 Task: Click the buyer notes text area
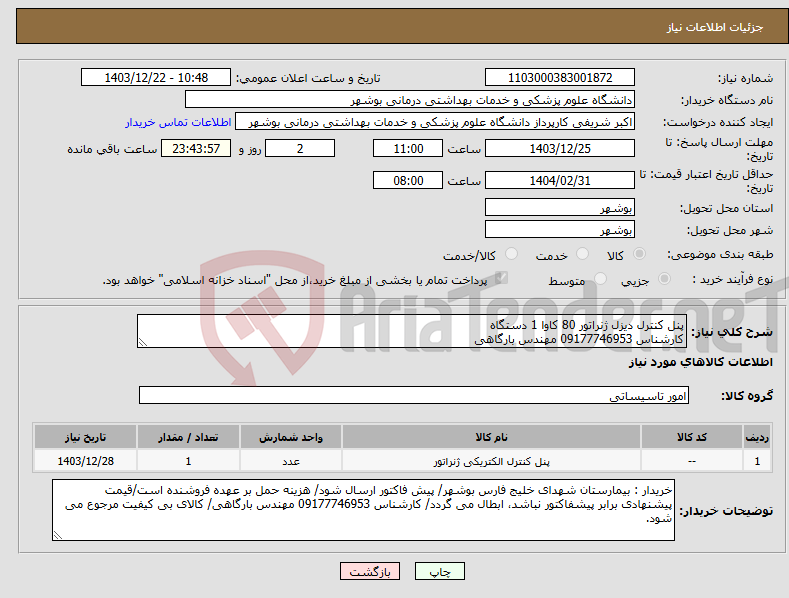click(363, 510)
